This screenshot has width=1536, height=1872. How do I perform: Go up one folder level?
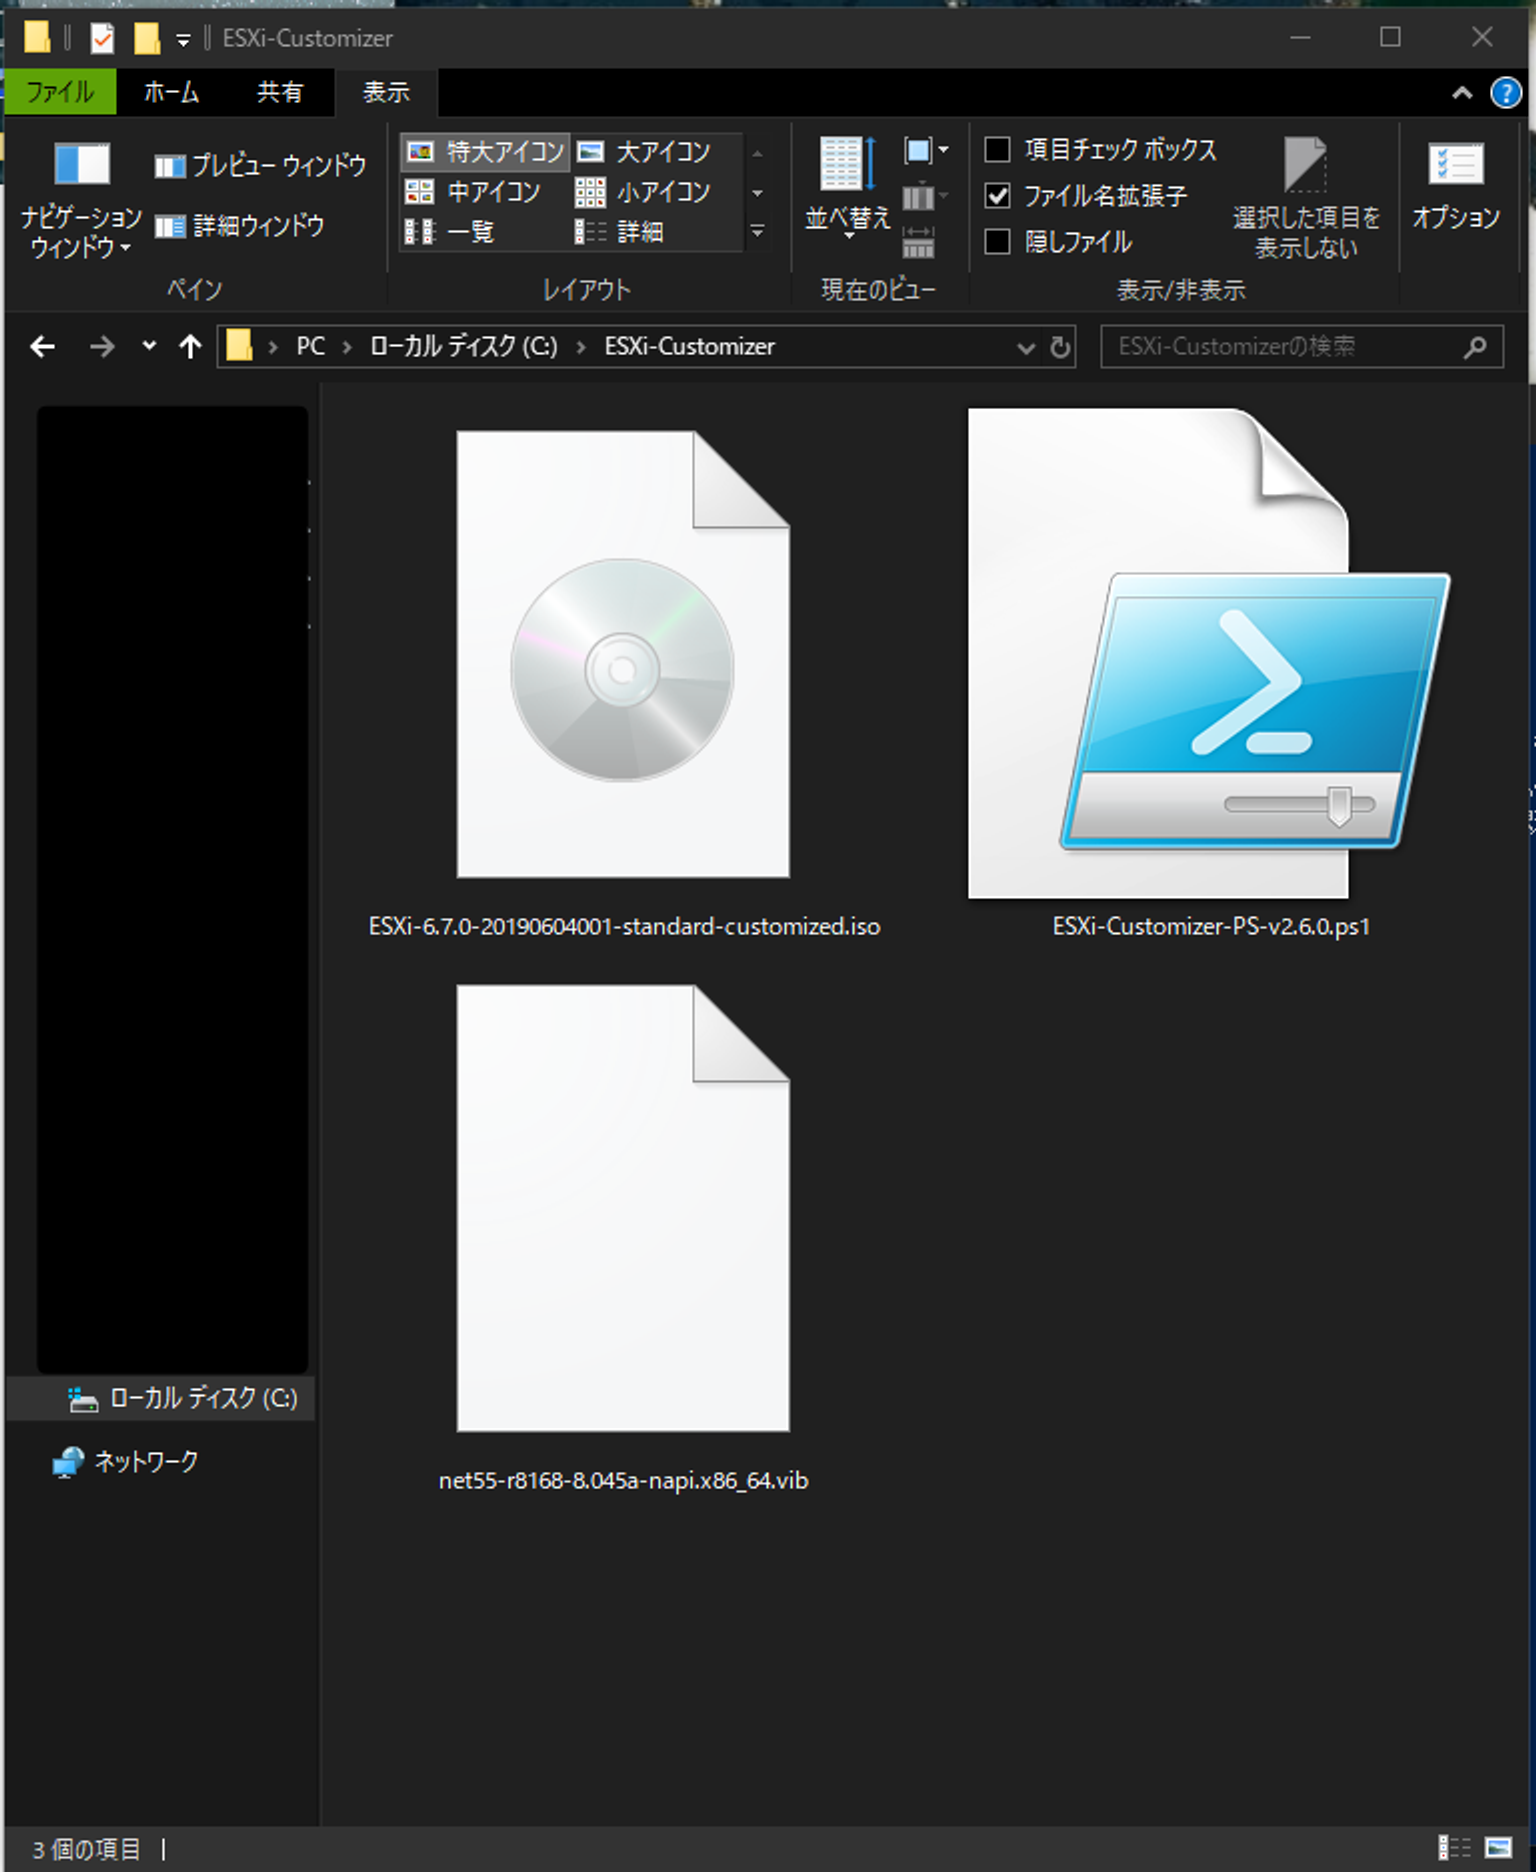190,347
